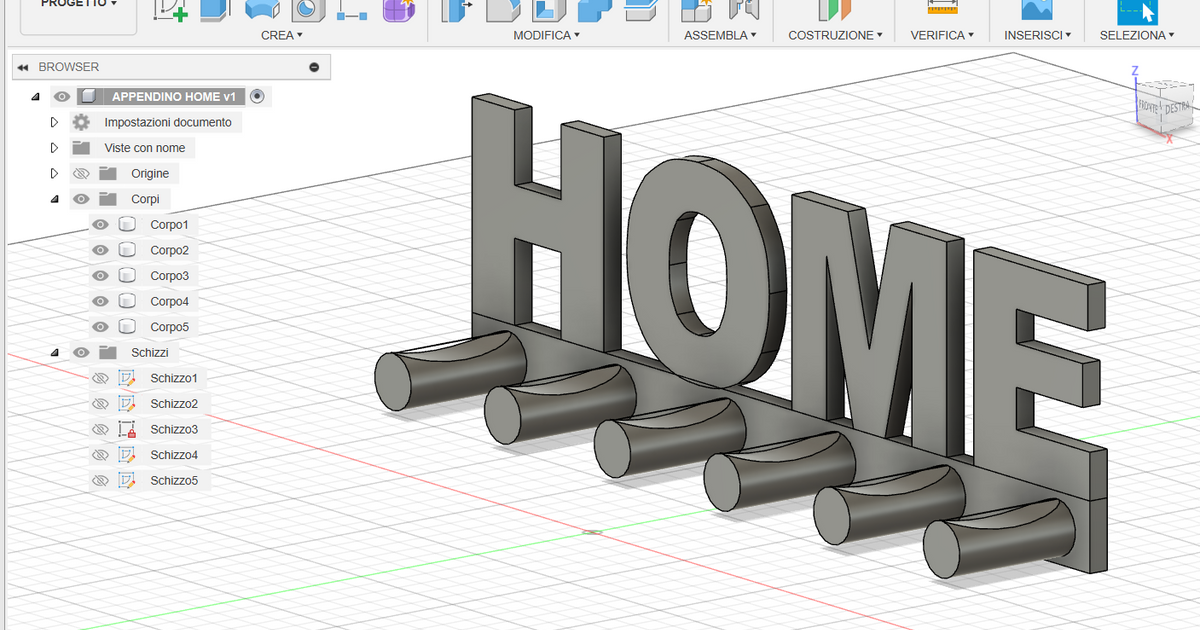Click the rectangular Pattern tool icon
The image size is (1200, 630).
(353, 8)
